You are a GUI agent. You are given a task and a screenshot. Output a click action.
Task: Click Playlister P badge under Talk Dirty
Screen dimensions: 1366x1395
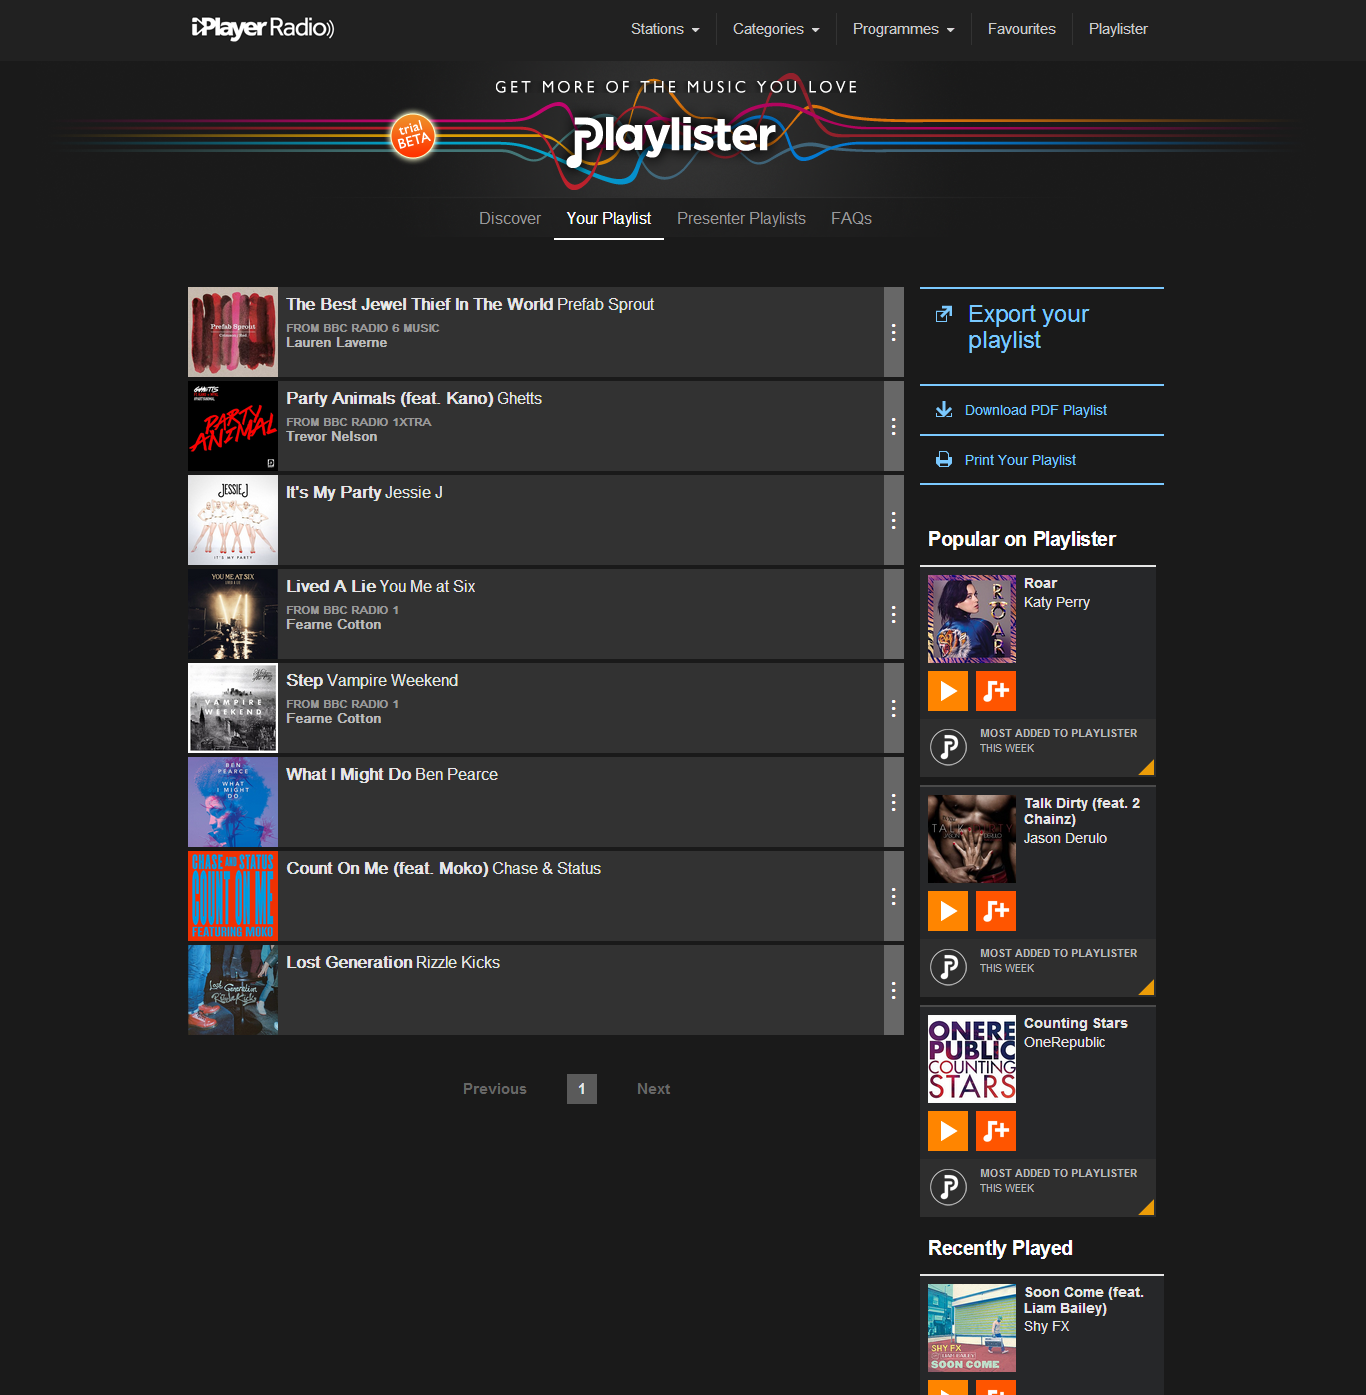coord(948,967)
